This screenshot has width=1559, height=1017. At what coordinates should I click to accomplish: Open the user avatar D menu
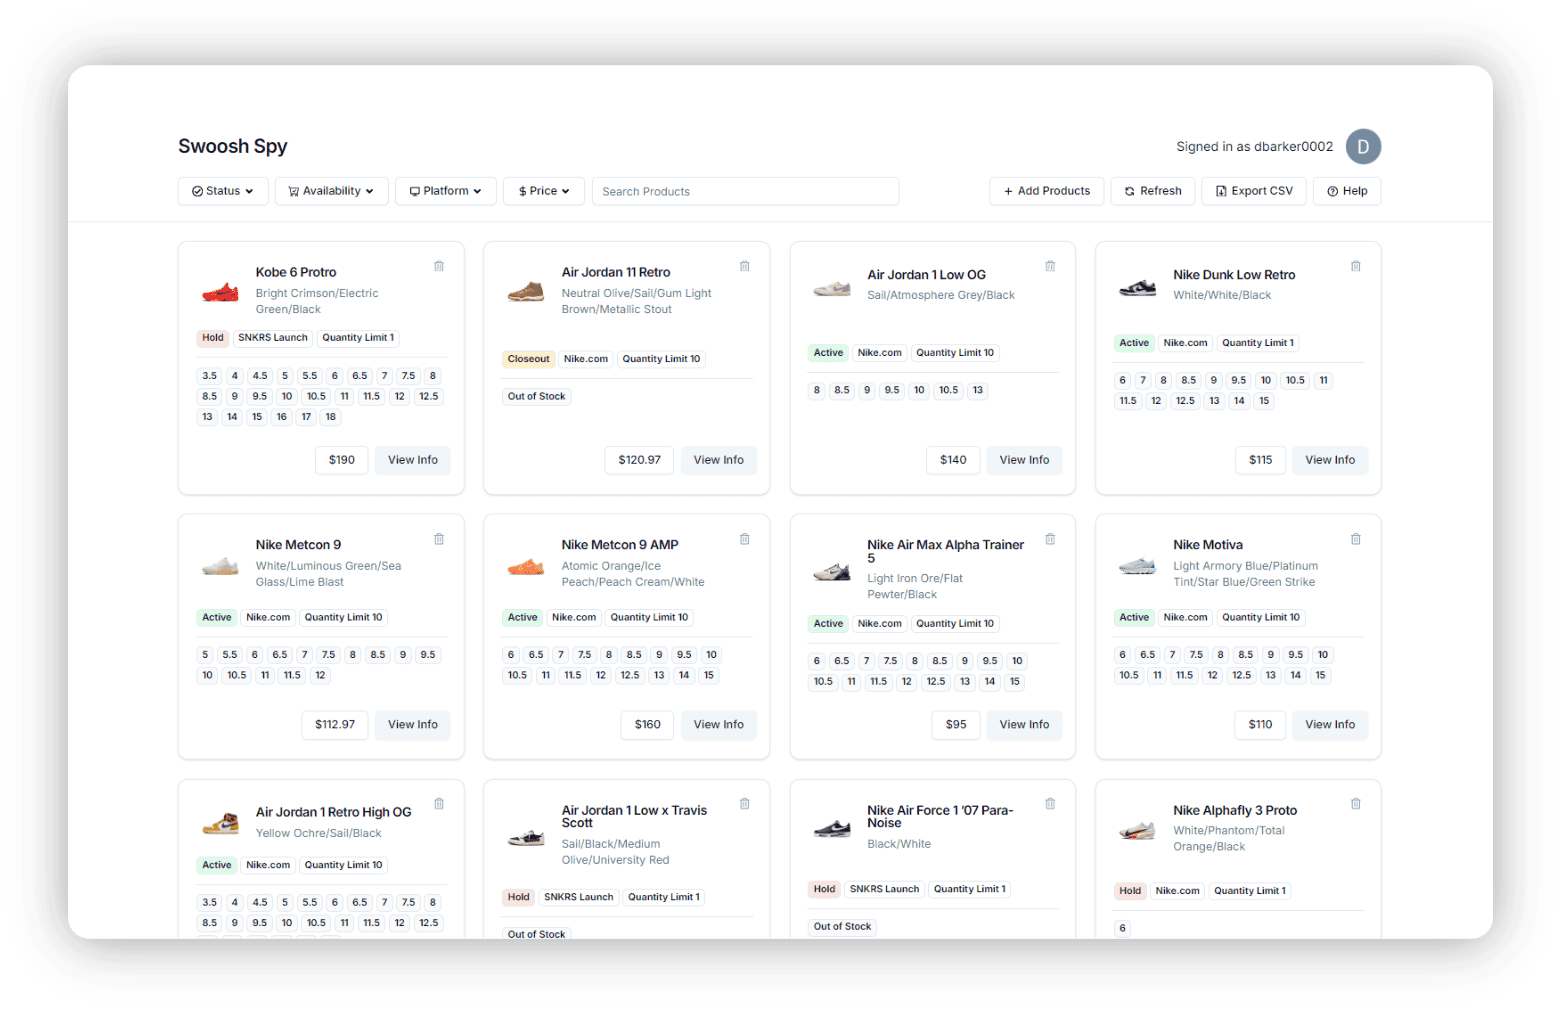point(1363,147)
